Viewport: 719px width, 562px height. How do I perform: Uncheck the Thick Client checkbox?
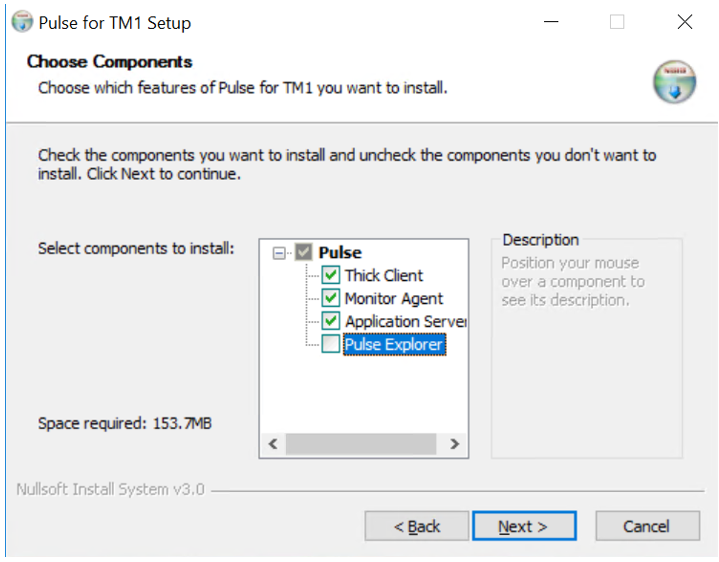point(331,275)
